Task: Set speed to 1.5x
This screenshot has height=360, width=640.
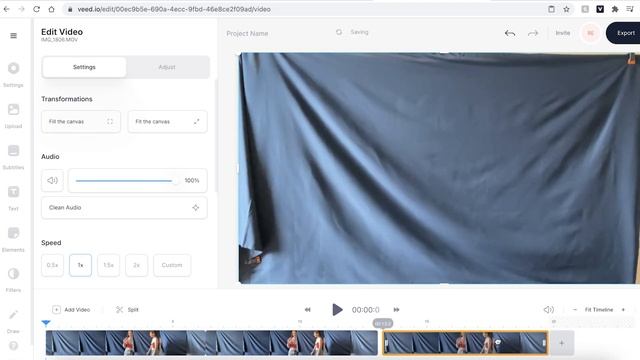Action: click(x=108, y=265)
